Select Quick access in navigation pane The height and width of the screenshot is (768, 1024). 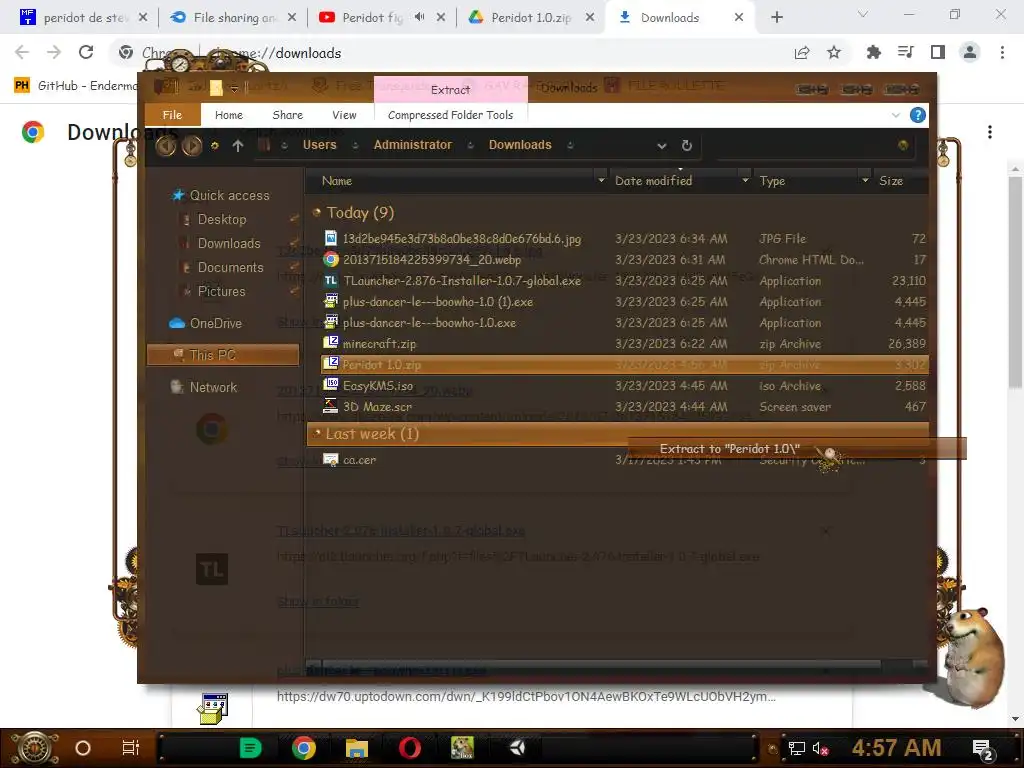coord(229,195)
